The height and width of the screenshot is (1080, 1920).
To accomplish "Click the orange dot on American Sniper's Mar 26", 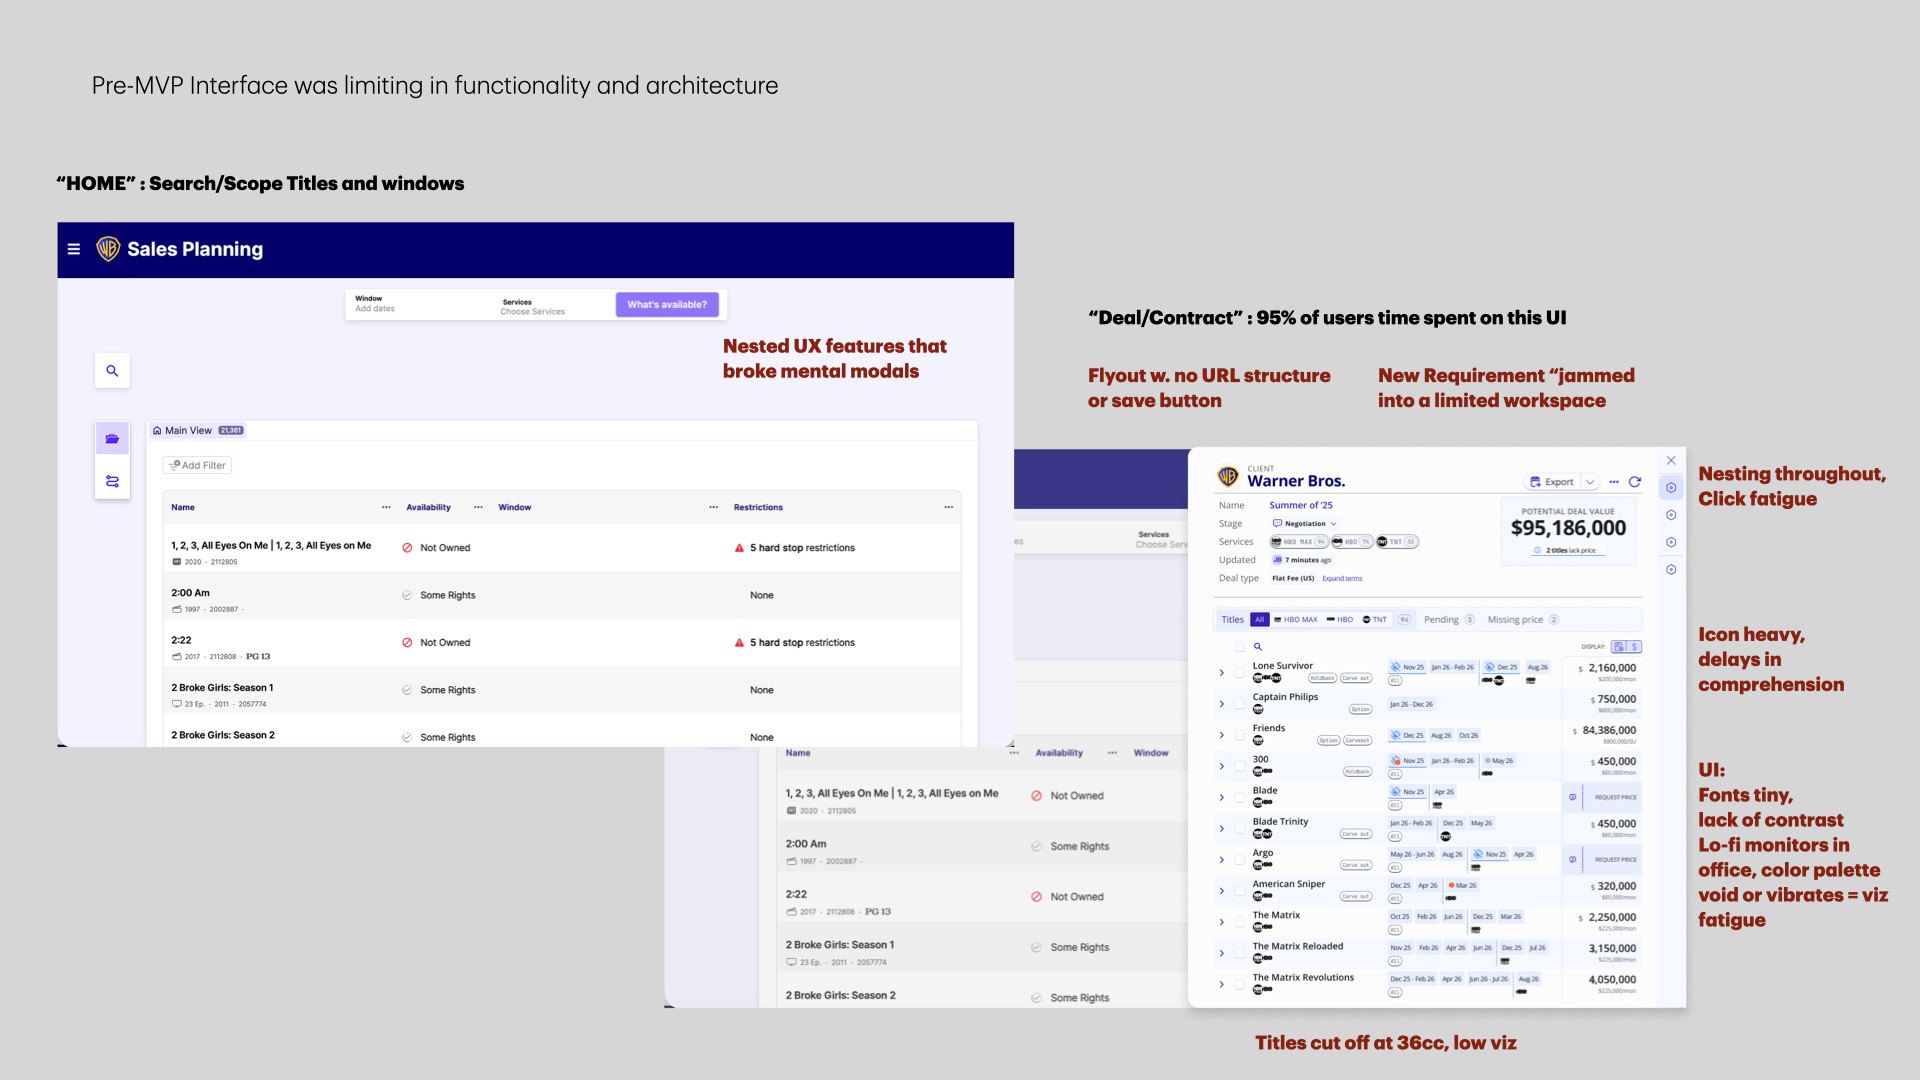I will [1452, 886].
